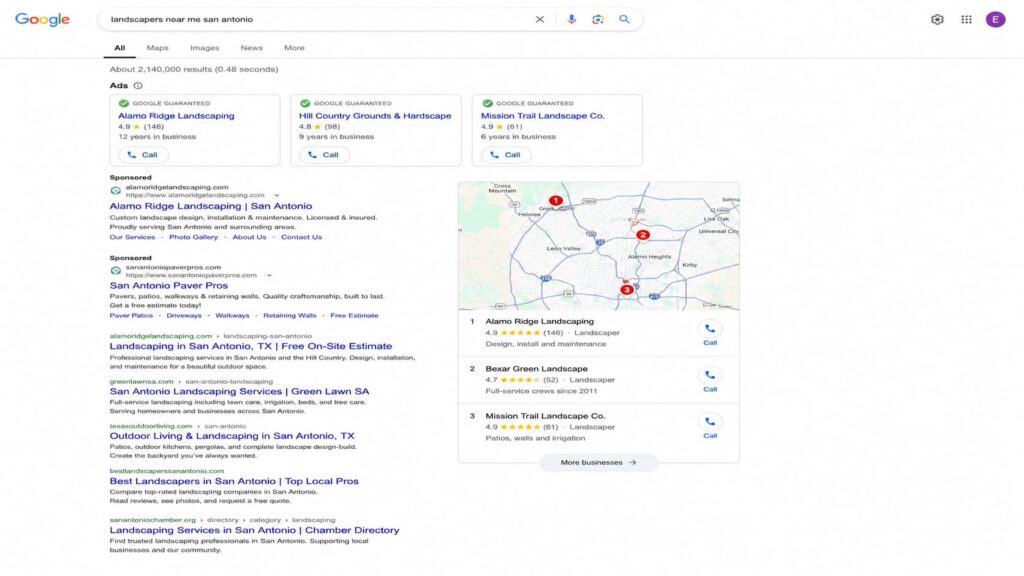Open the settings gear icon

click(x=937, y=20)
